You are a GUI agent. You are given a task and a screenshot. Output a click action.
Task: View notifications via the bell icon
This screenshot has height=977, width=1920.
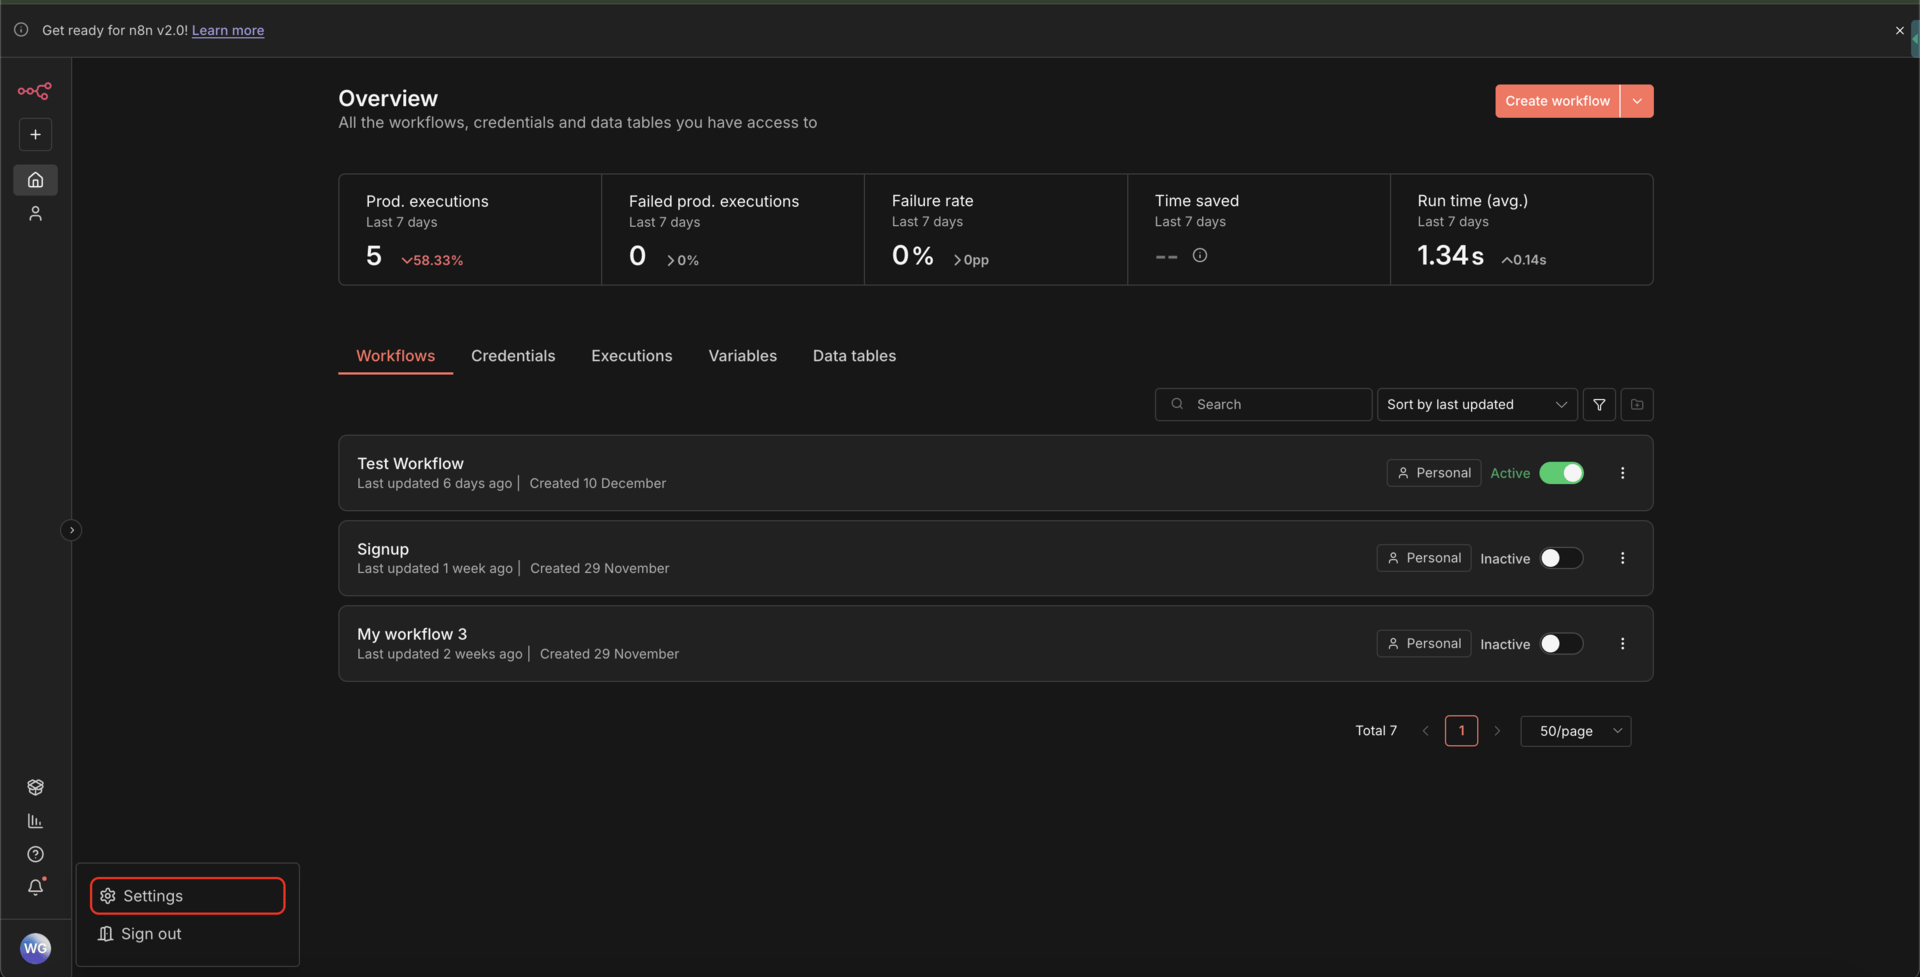[x=35, y=888]
